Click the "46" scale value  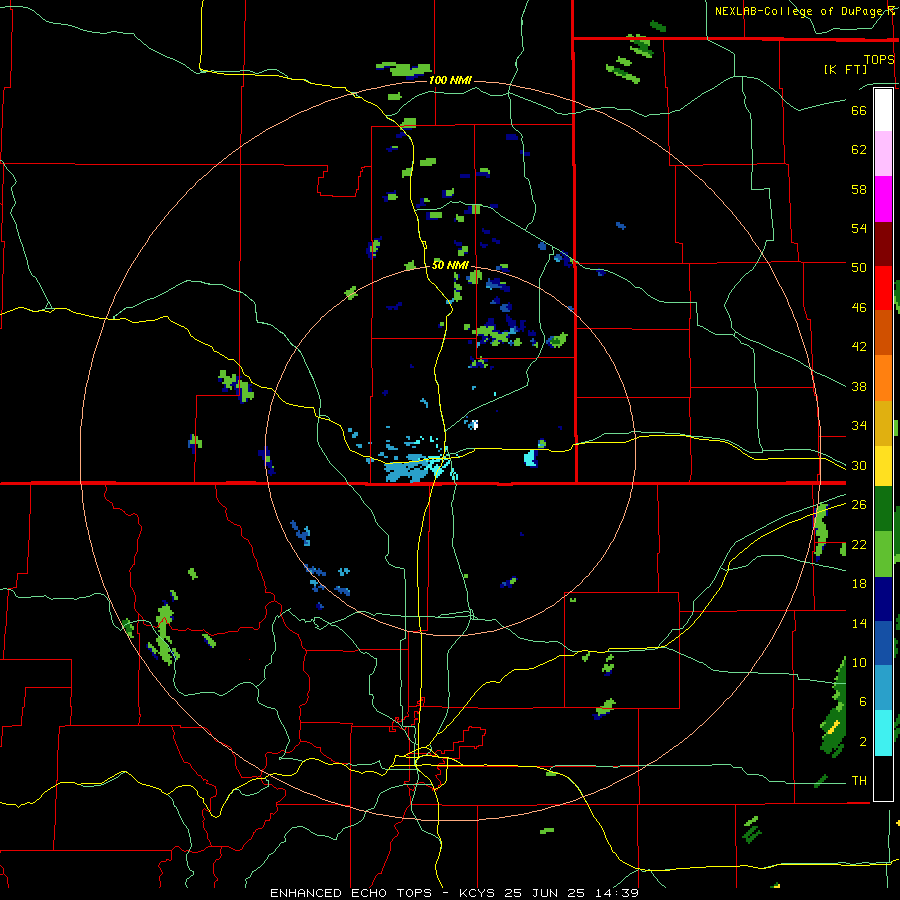click(859, 308)
